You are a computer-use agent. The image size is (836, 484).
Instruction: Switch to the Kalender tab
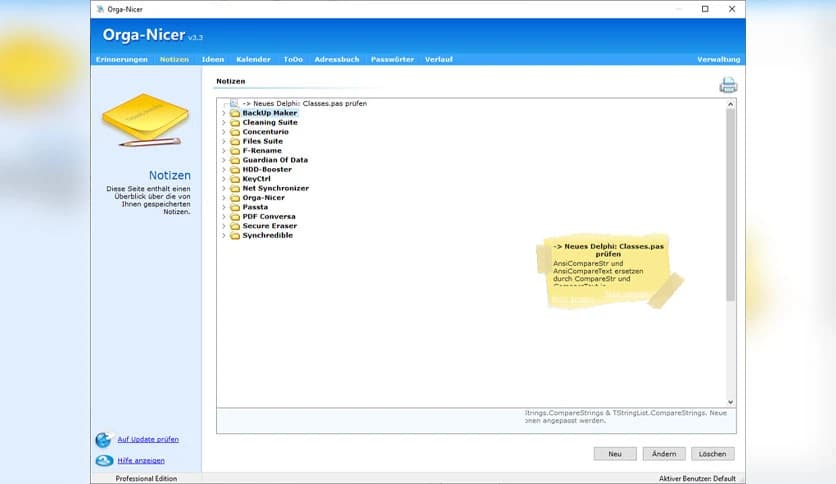point(253,60)
